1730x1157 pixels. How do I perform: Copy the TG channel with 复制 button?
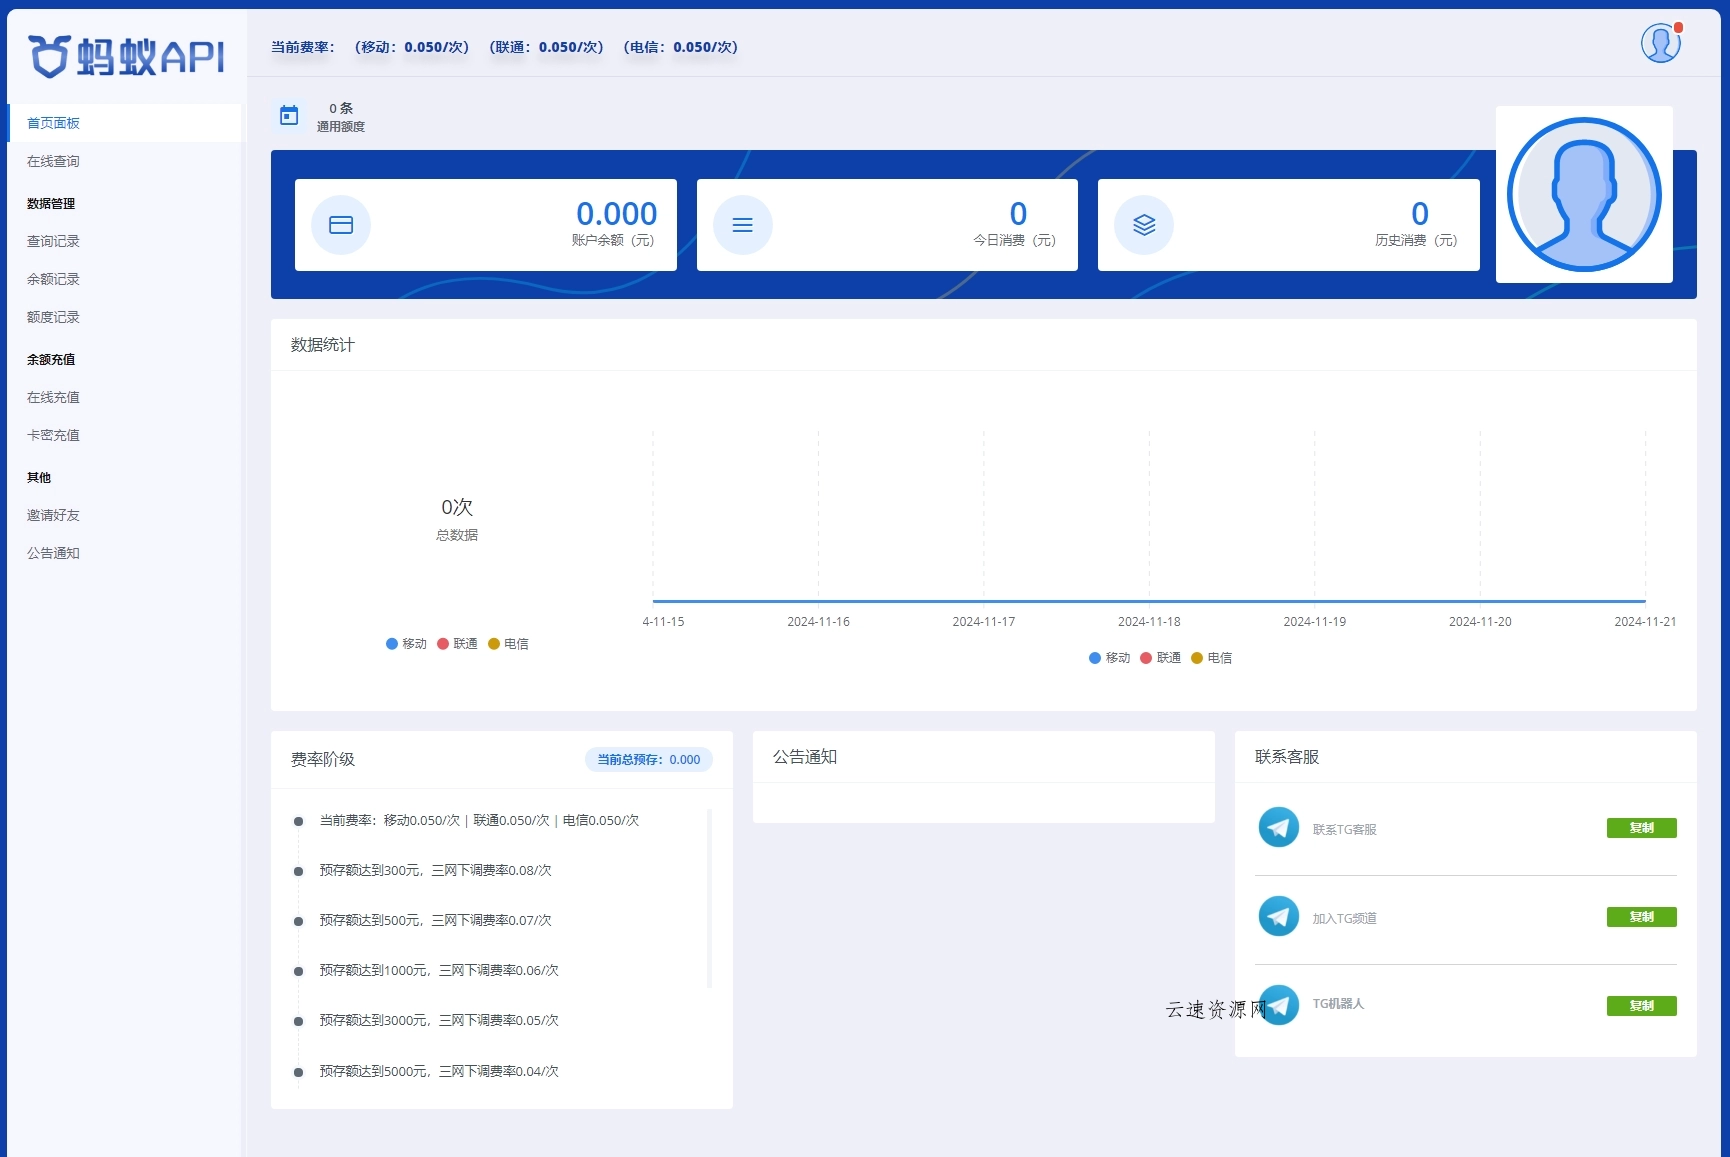pos(1641,916)
